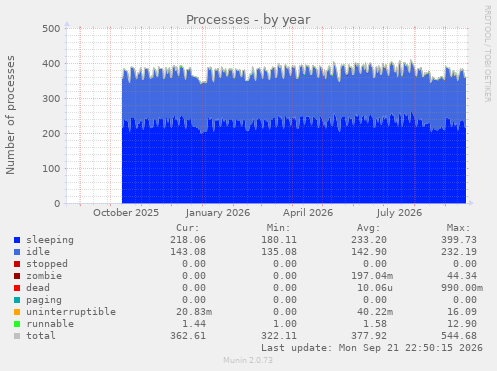The width and height of the screenshot is (497, 371).
Task: Click uninterruptible maximum value 16.09
Action: pyautogui.click(x=462, y=312)
